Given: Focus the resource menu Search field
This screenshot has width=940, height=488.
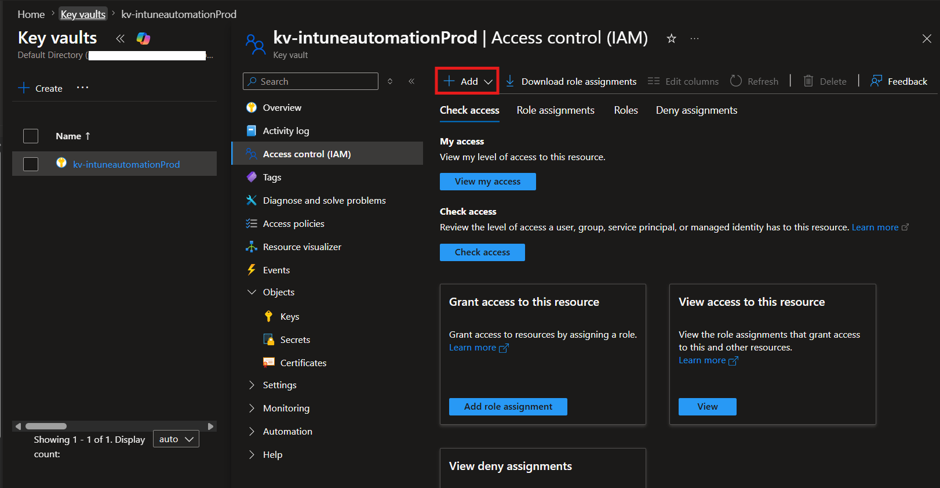Looking at the screenshot, I should coord(311,81).
